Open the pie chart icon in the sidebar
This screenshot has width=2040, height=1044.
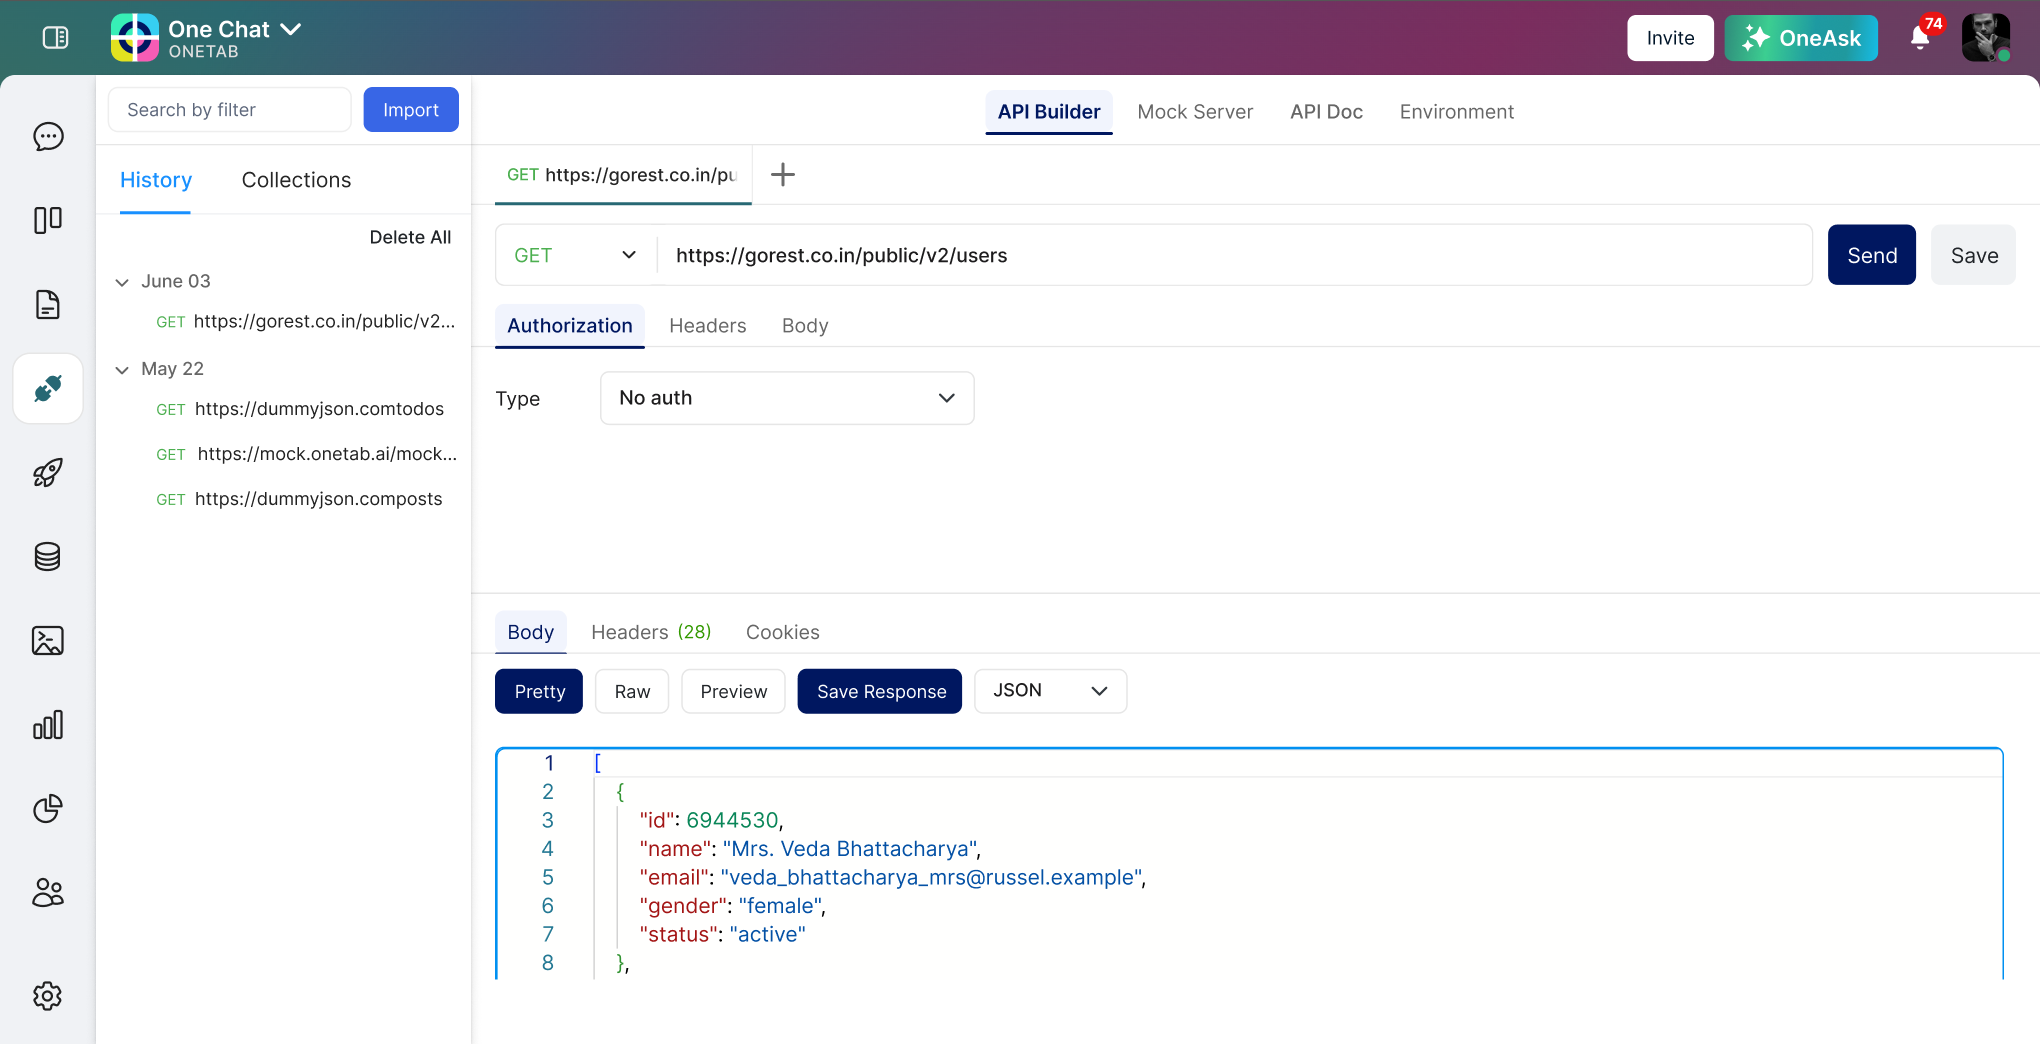(x=47, y=809)
